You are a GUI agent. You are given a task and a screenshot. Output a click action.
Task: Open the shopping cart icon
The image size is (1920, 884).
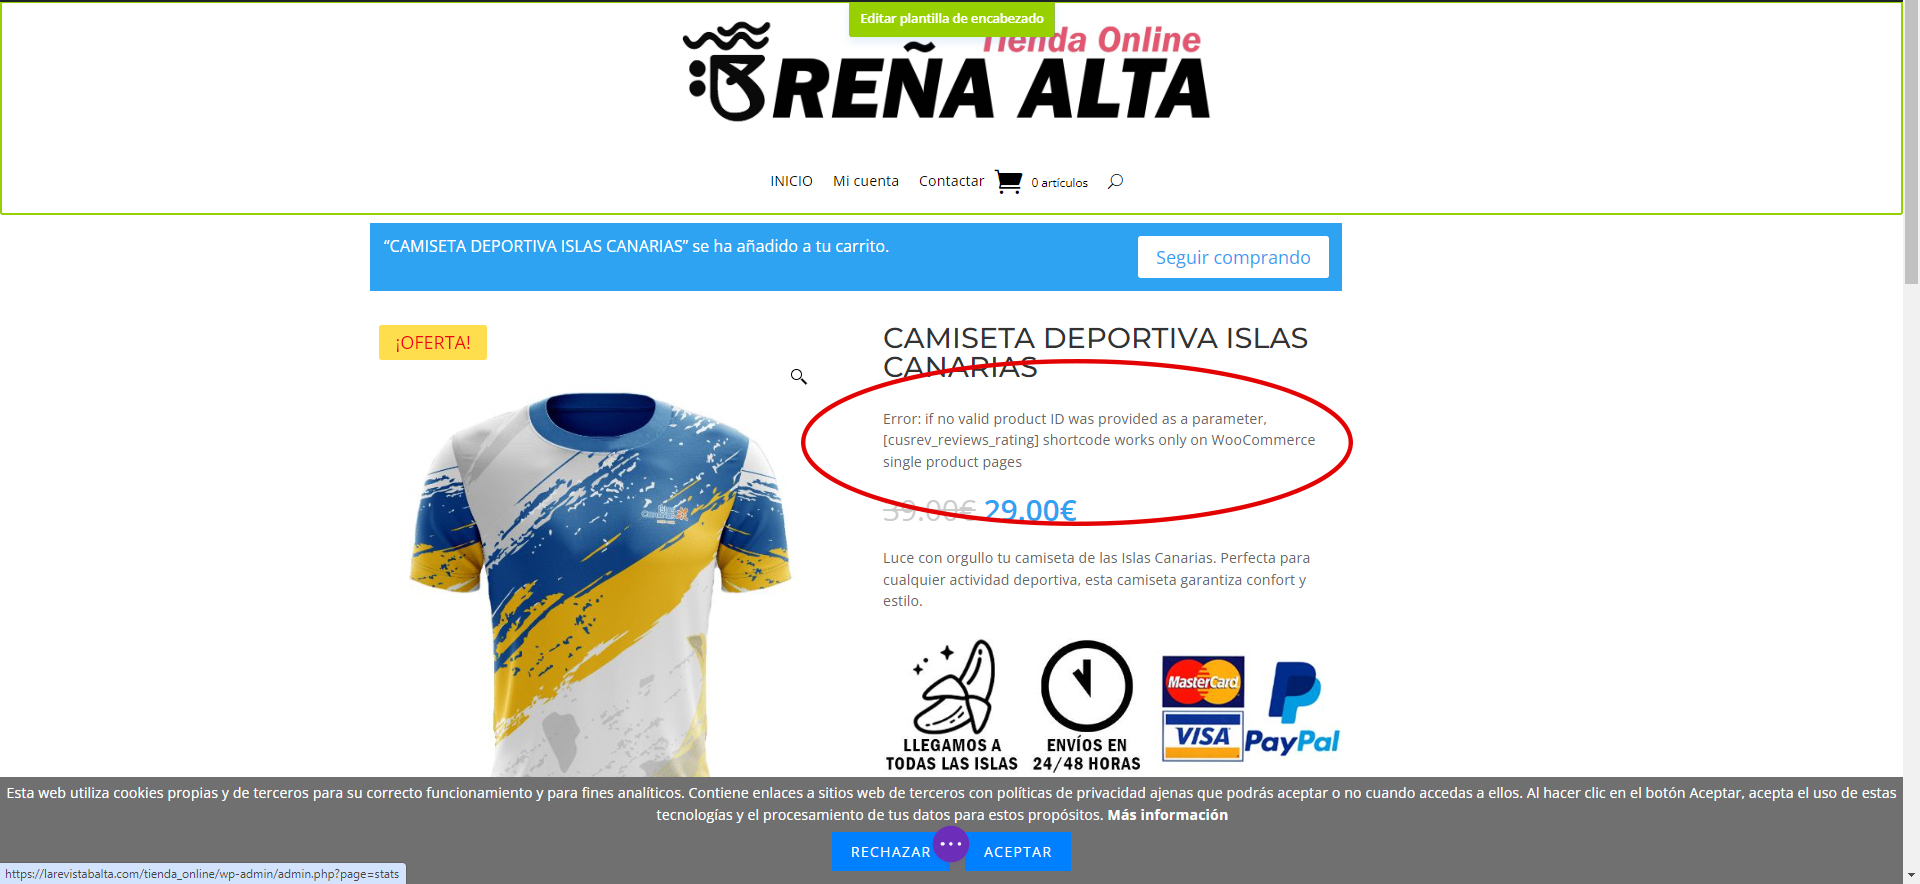click(x=1008, y=182)
